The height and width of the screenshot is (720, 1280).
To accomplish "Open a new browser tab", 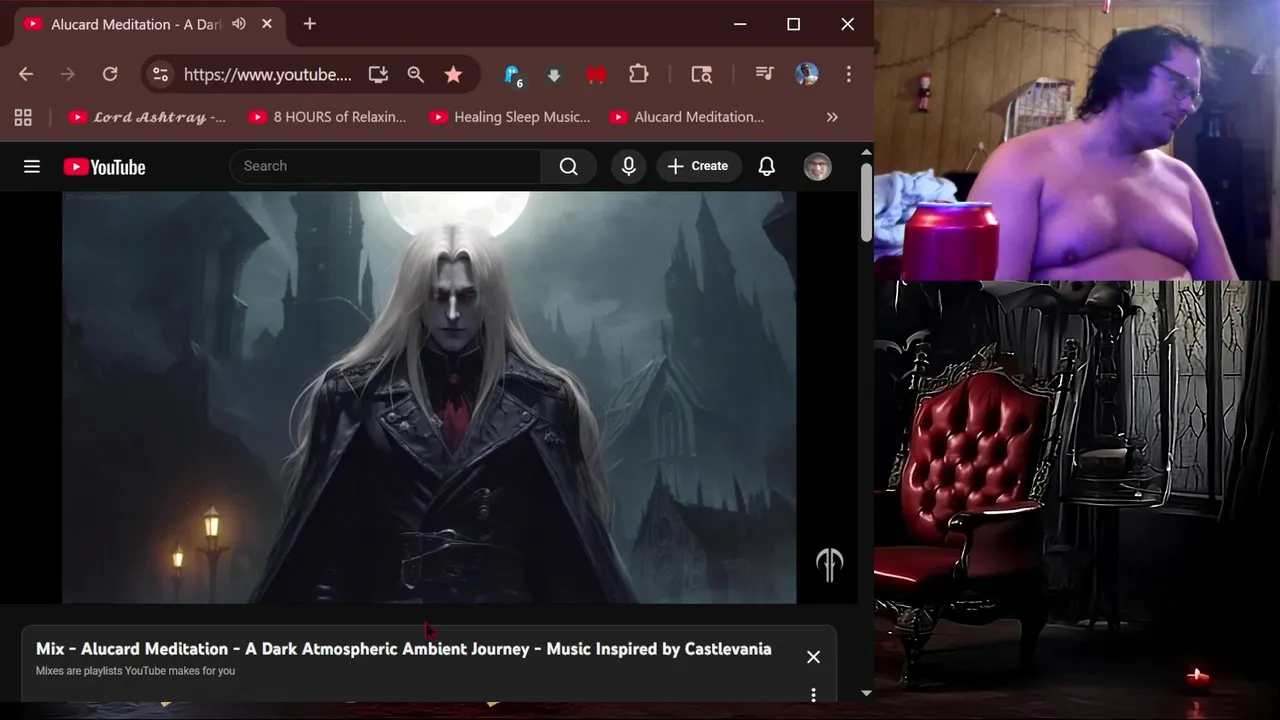I will point(309,24).
